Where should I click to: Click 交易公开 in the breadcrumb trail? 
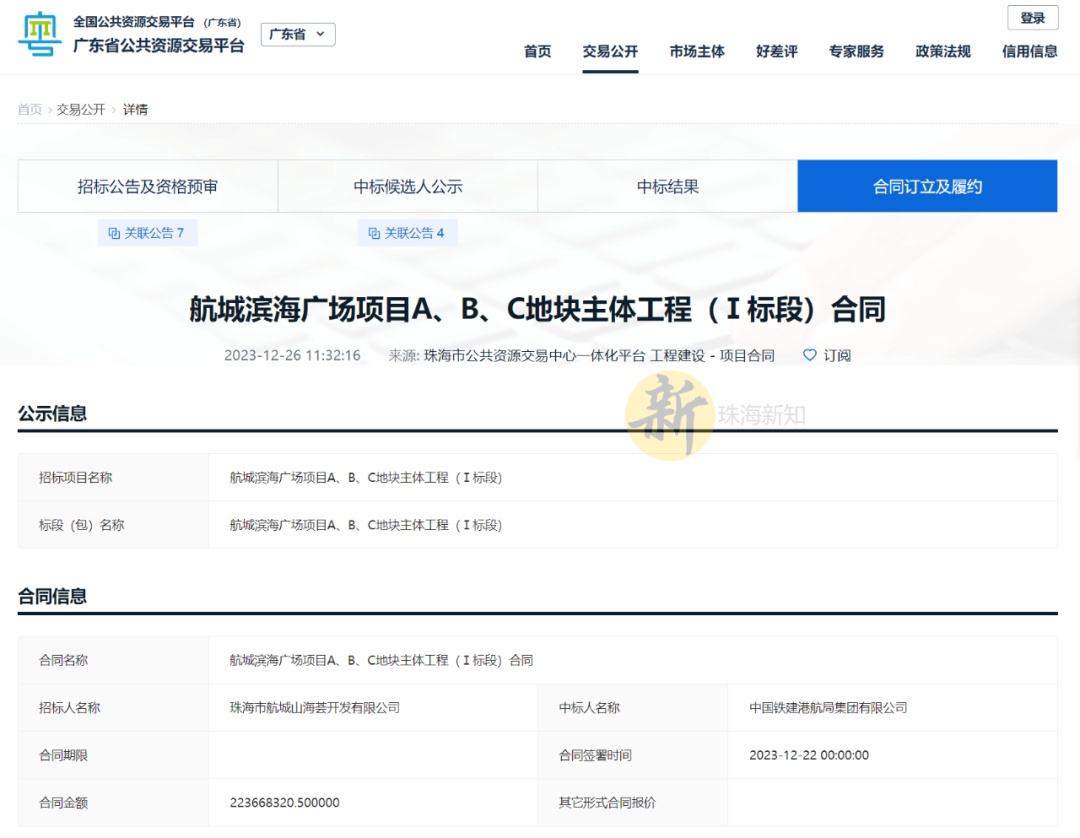[x=79, y=109]
